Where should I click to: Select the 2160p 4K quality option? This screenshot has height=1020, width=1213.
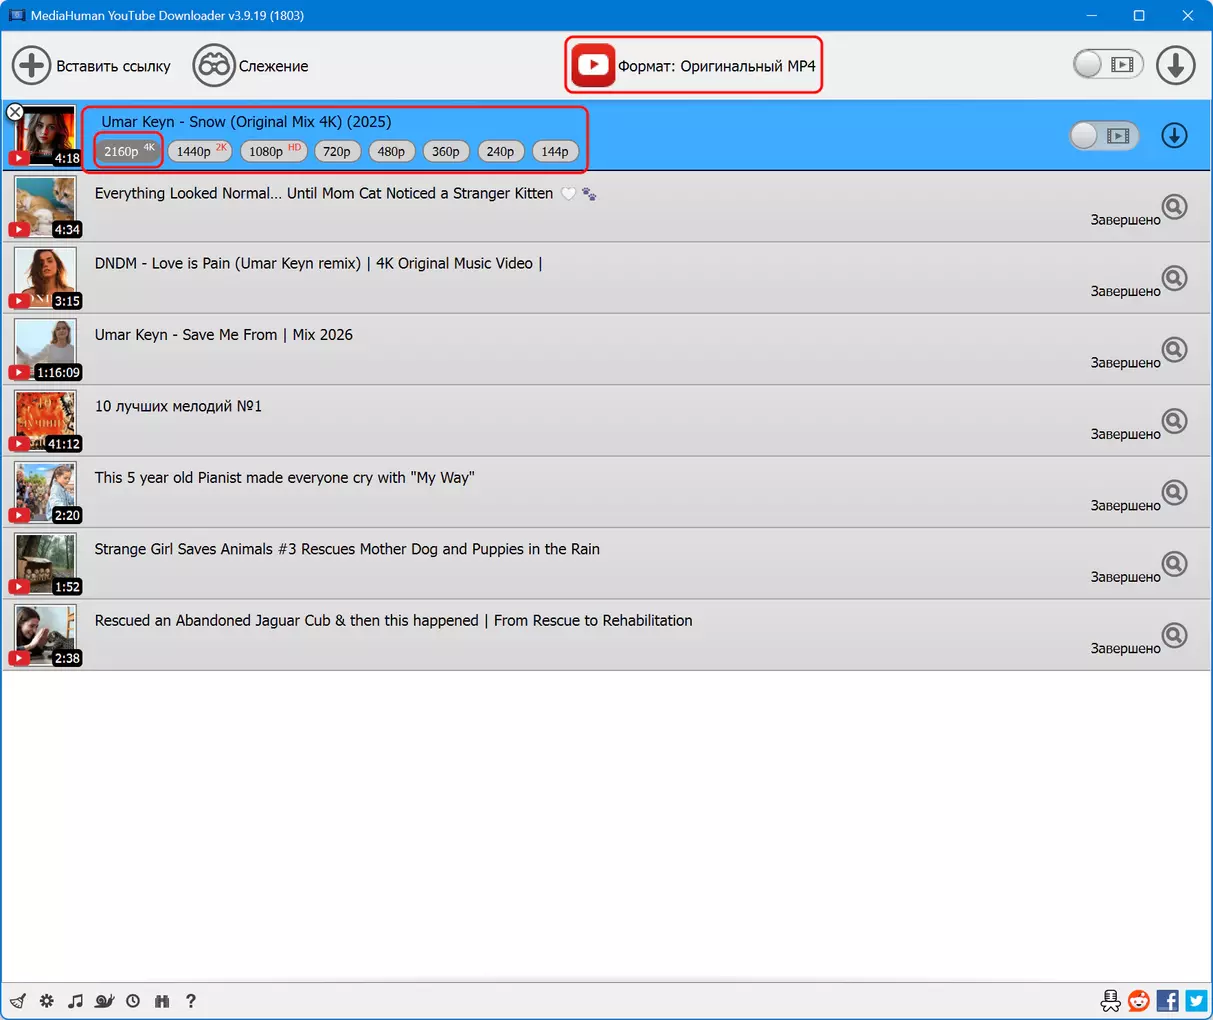(128, 151)
